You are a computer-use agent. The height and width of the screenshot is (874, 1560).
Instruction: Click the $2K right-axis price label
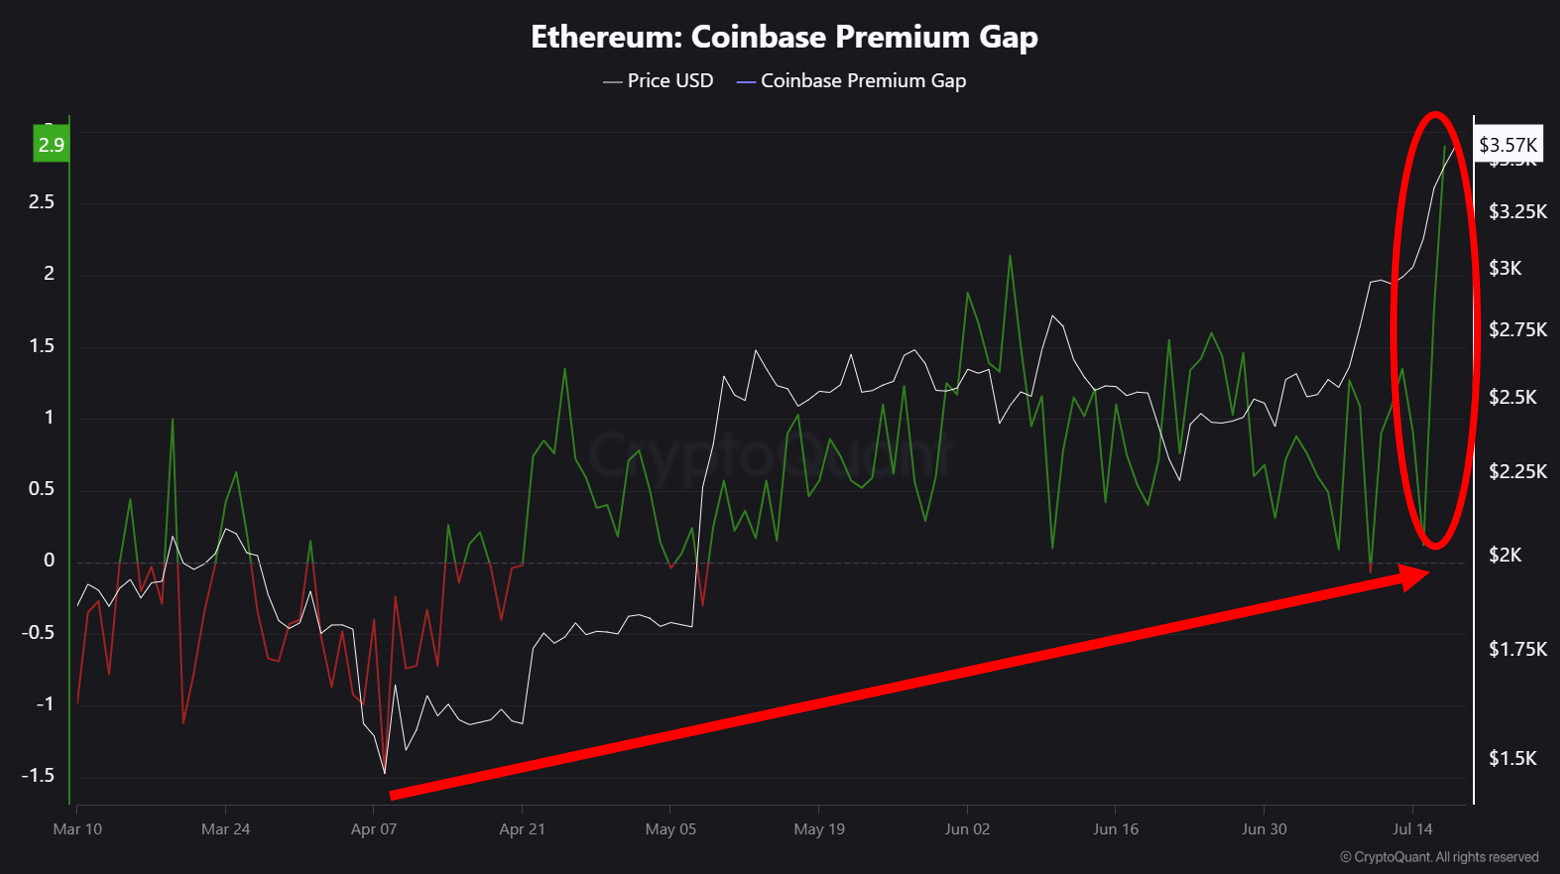point(1505,555)
